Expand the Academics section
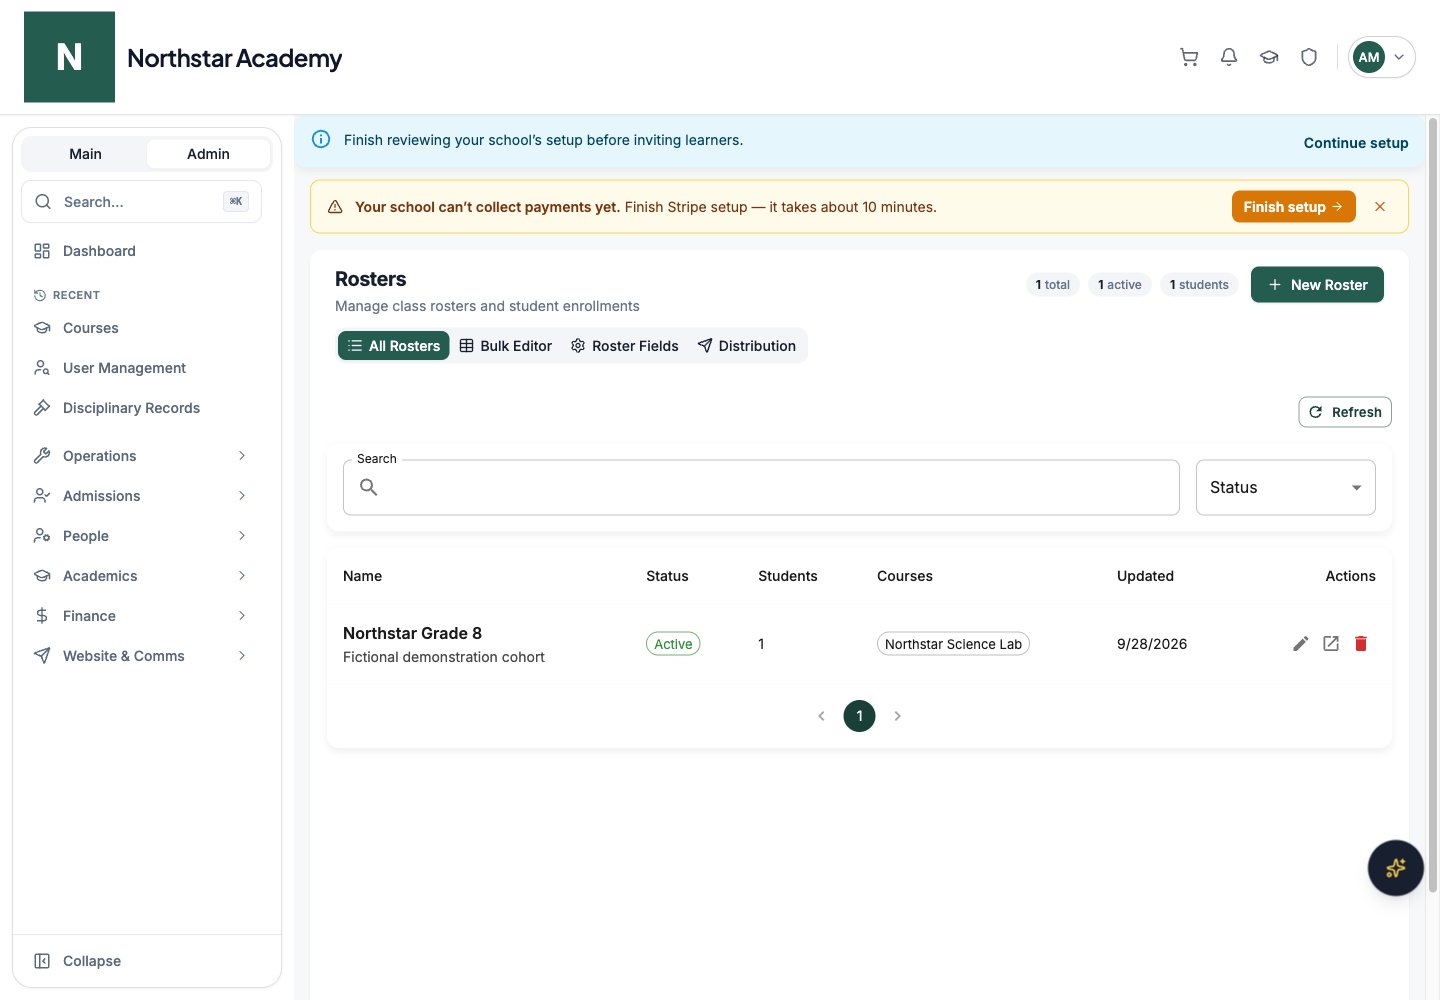This screenshot has width=1440, height=1000. point(142,576)
